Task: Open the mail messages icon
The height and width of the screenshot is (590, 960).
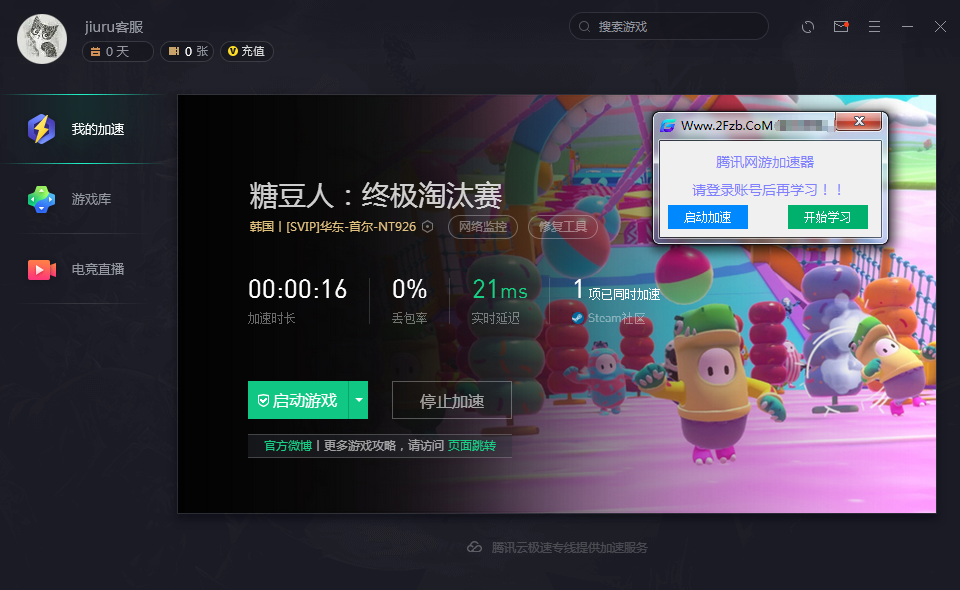Action: click(841, 26)
